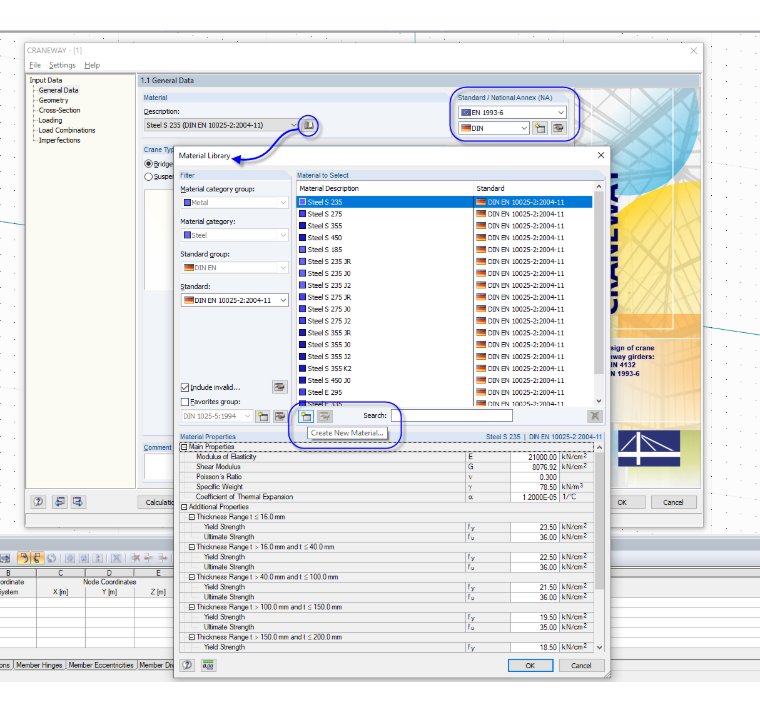
Task: Open the Settings menu in CRANEWAY
Action: click(x=62, y=65)
